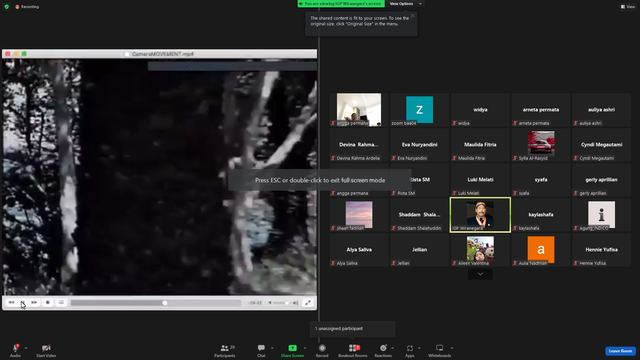The width and height of the screenshot is (640, 360).
Task: Select the Cyndi Megautami participant tile
Action: tap(601, 145)
